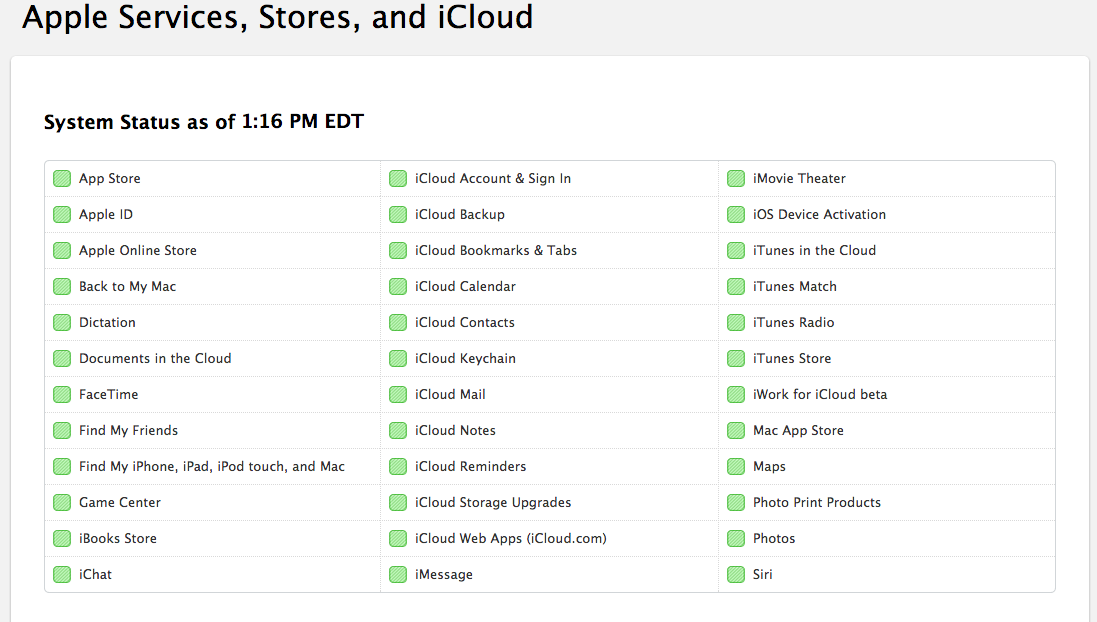Select the "App Store" text in first row
1097x622 pixels.
(x=110, y=178)
